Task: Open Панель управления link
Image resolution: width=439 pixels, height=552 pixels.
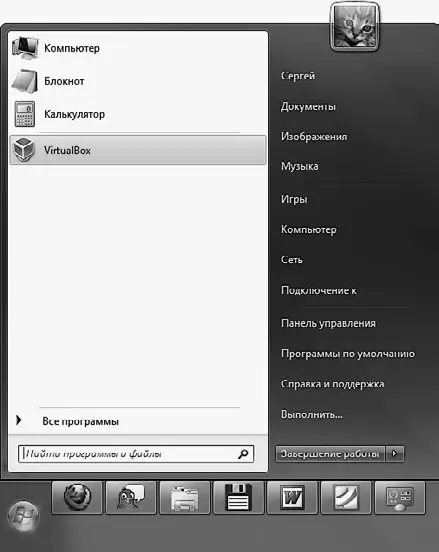Action: tap(328, 323)
